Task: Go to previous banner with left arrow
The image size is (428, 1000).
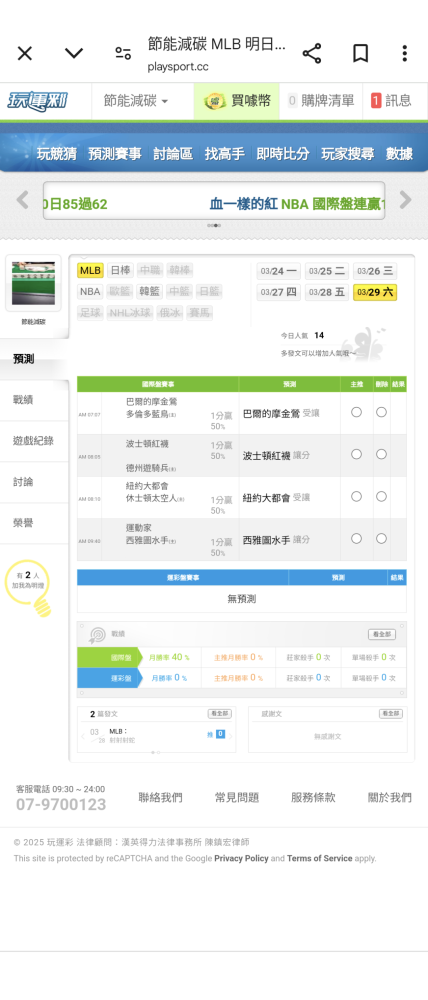Action: pyautogui.click(x=22, y=200)
